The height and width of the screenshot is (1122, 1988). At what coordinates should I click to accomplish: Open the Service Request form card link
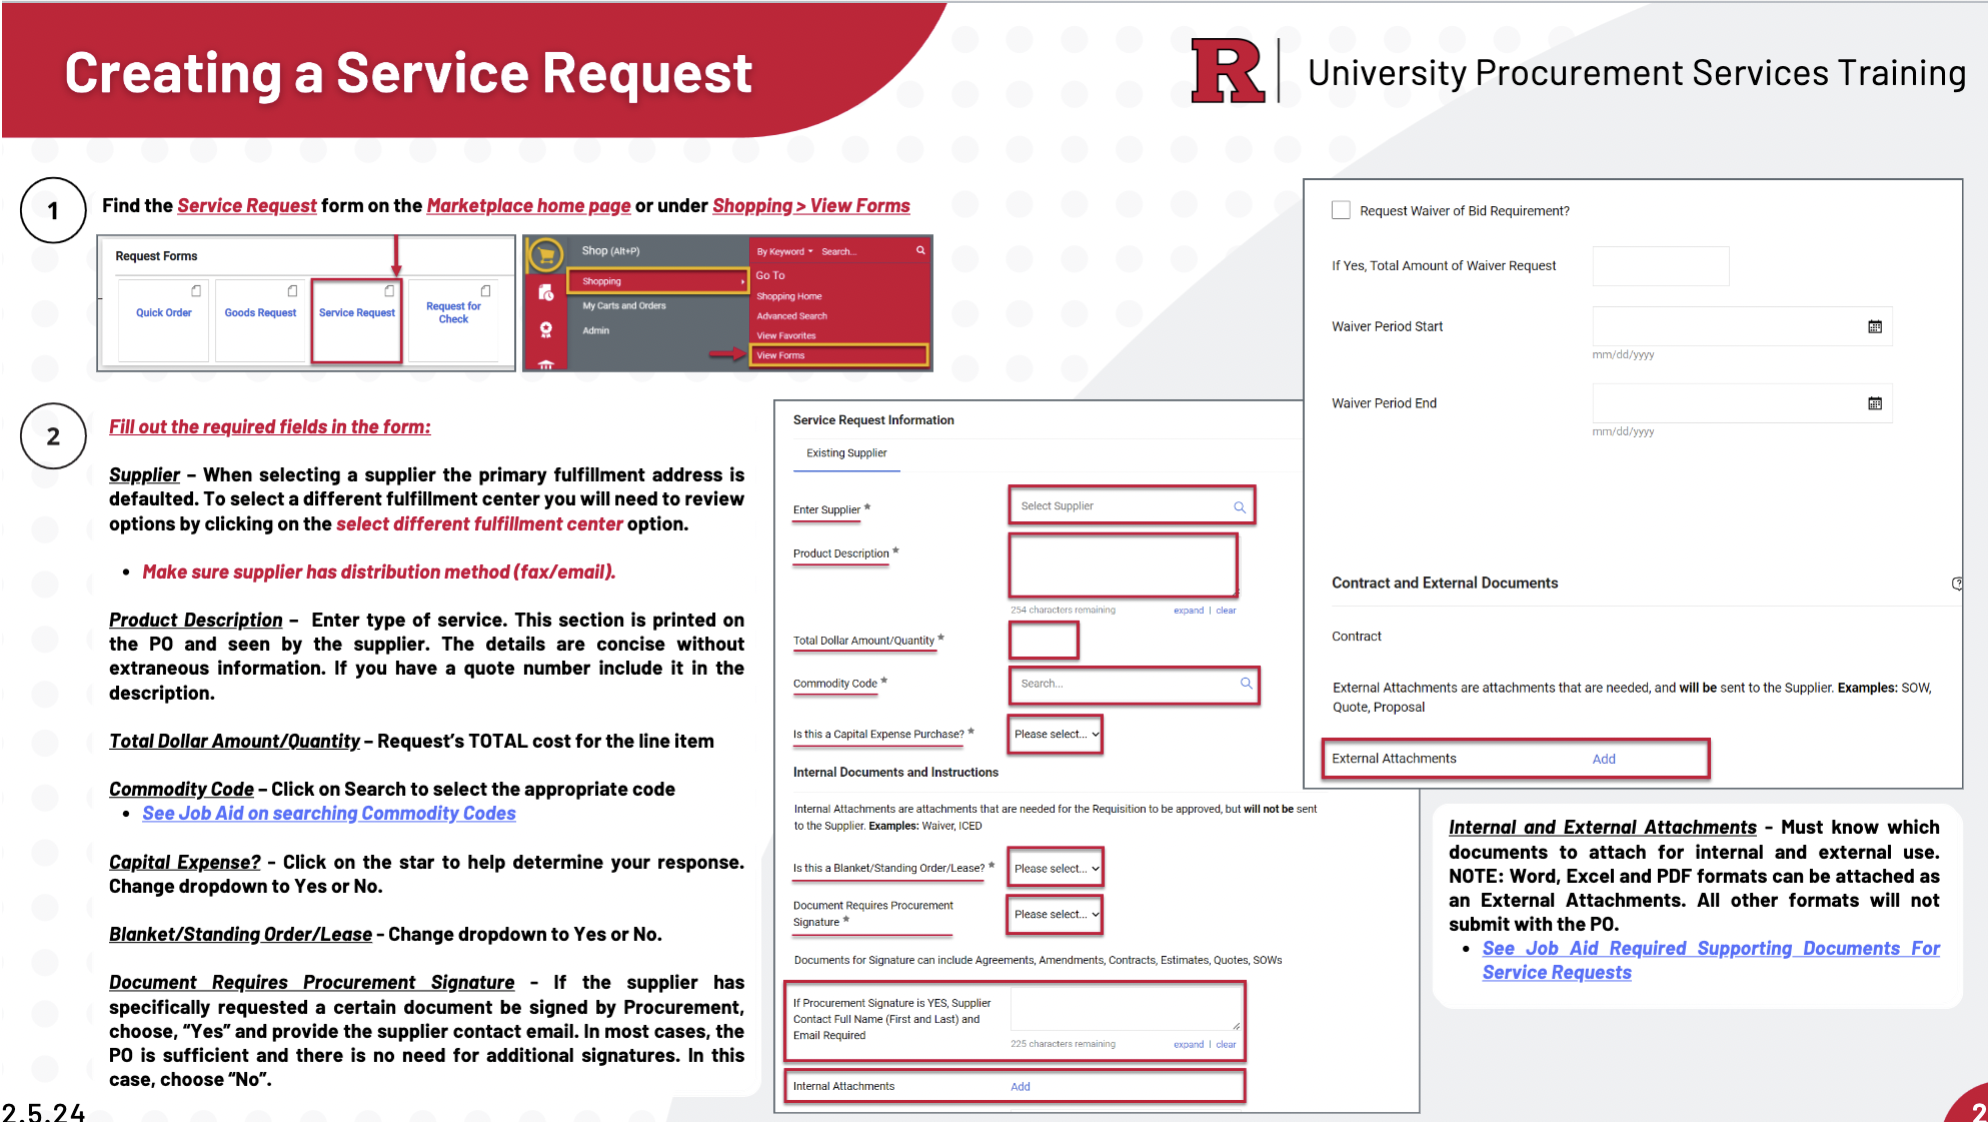pyautogui.click(x=357, y=313)
